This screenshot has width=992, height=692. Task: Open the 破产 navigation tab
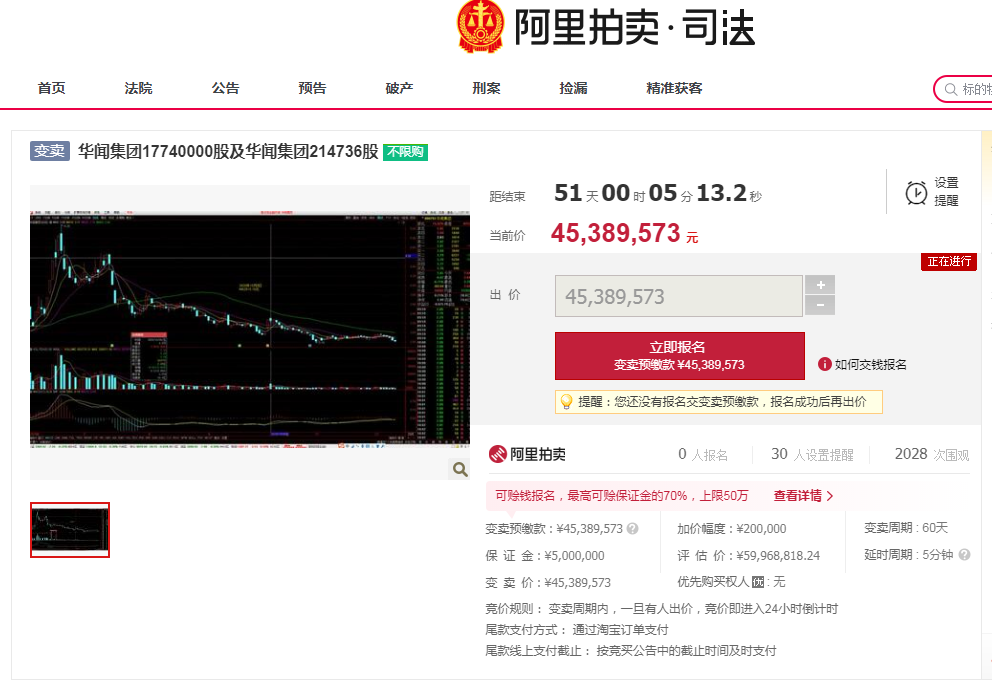399,88
